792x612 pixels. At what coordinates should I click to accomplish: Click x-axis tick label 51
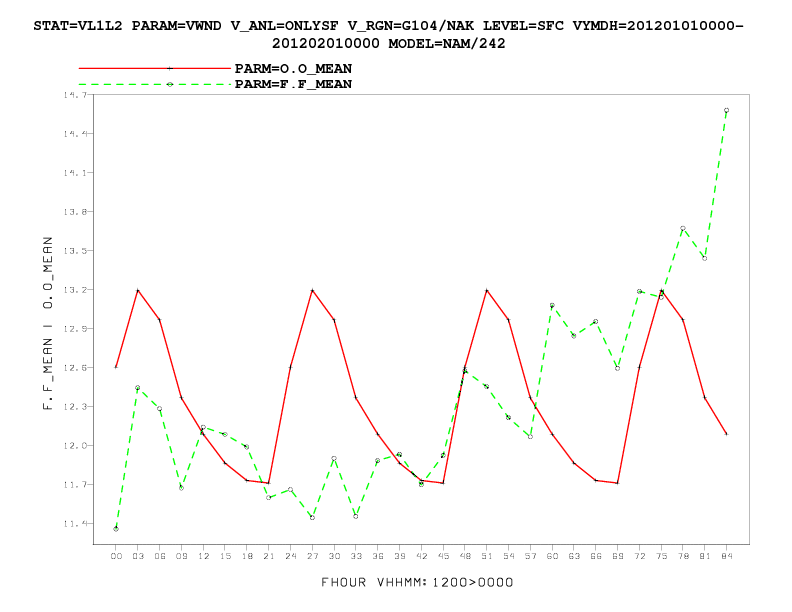(487, 556)
